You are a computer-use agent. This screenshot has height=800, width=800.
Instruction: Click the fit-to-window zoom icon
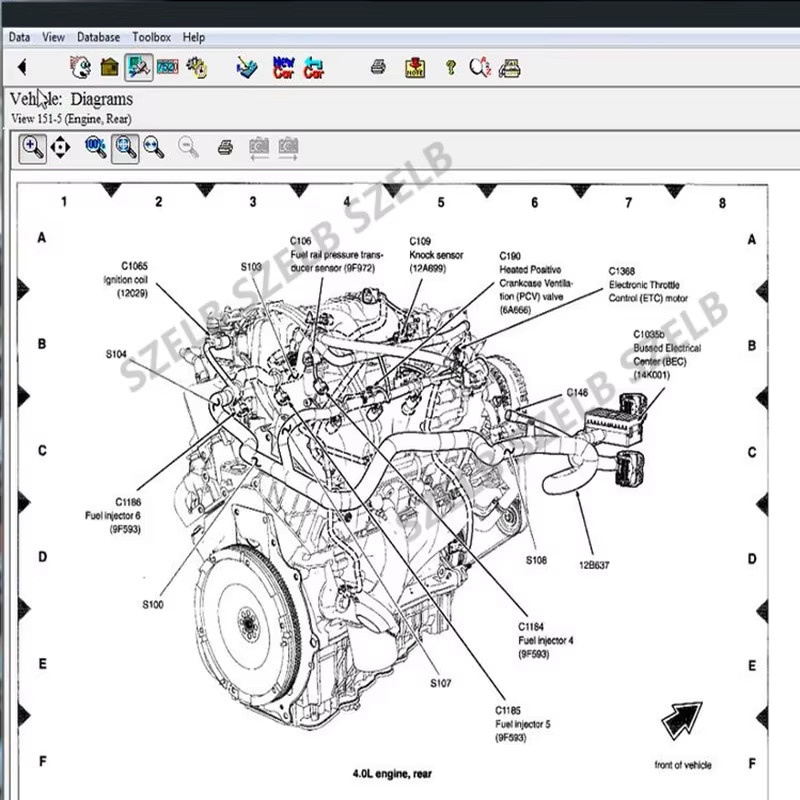click(x=126, y=148)
